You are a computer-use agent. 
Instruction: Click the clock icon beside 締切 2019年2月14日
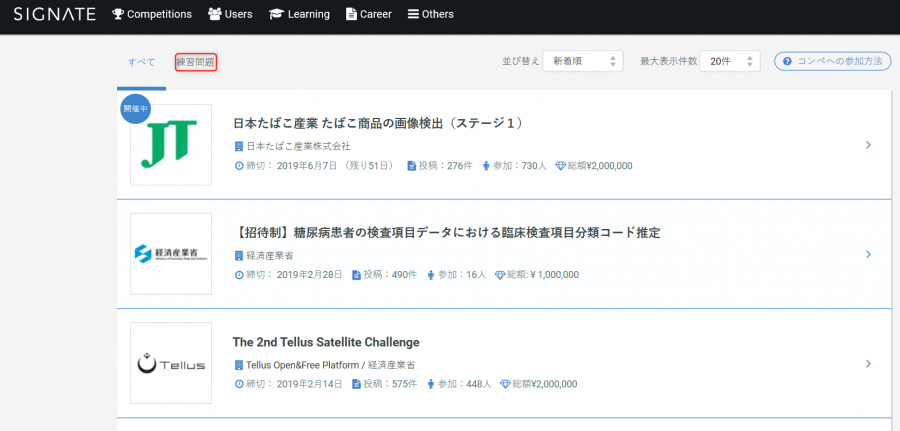click(x=239, y=384)
